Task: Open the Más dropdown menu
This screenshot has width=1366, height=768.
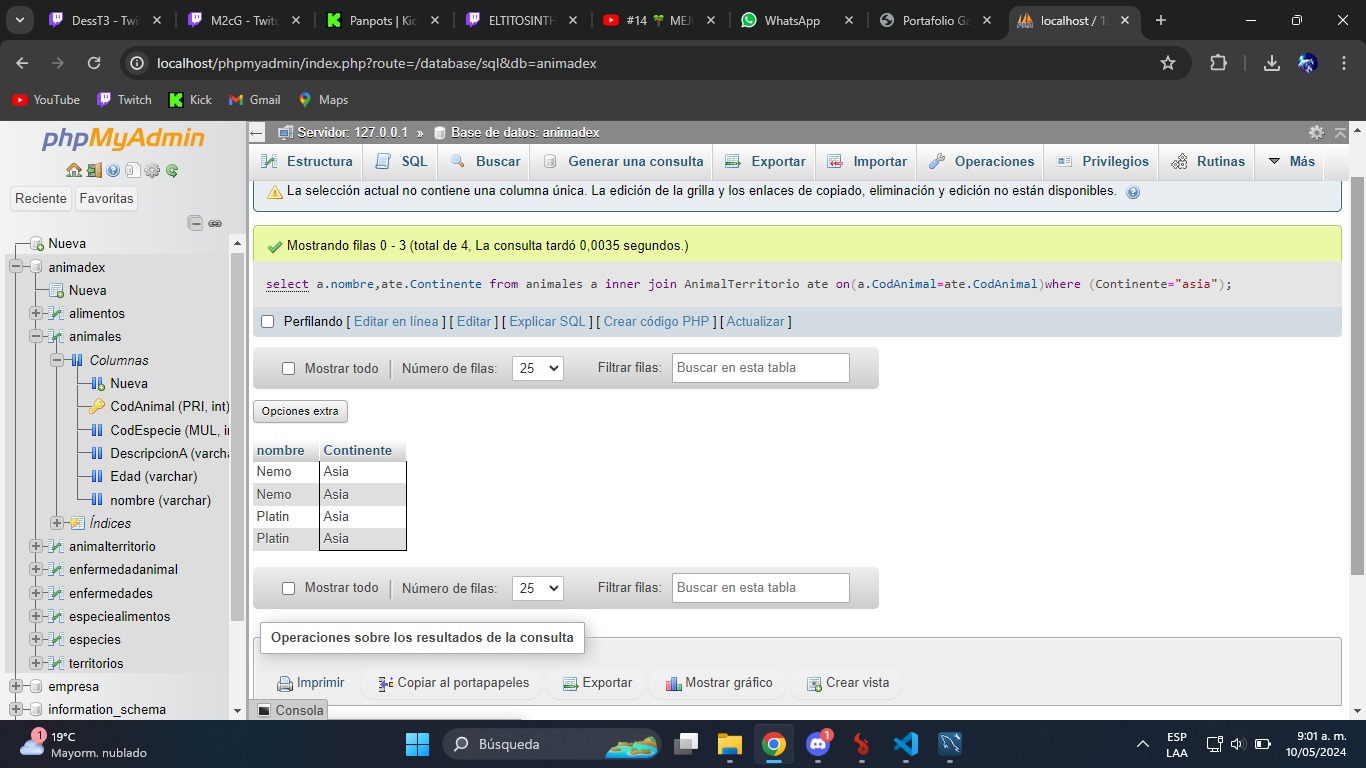Action: tap(1292, 161)
